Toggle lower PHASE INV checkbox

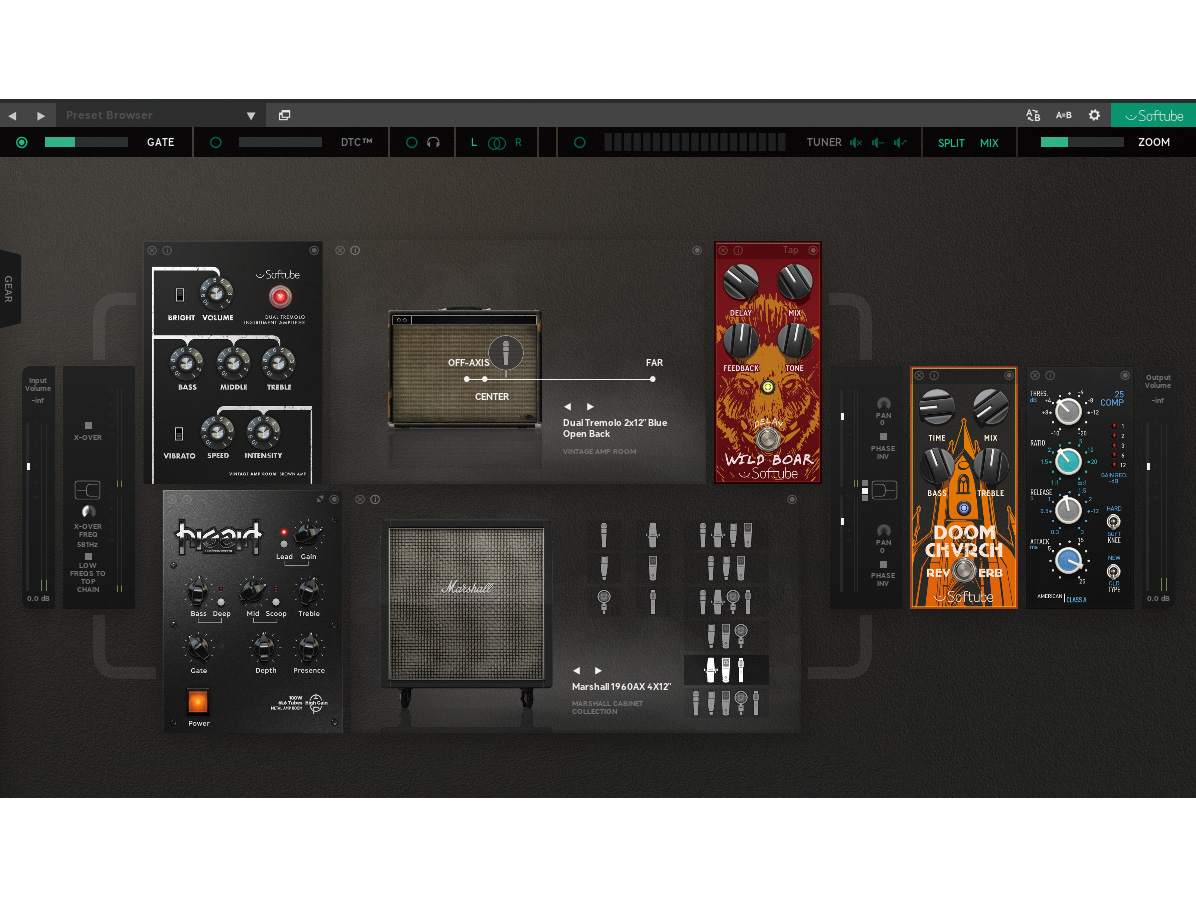click(x=883, y=564)
